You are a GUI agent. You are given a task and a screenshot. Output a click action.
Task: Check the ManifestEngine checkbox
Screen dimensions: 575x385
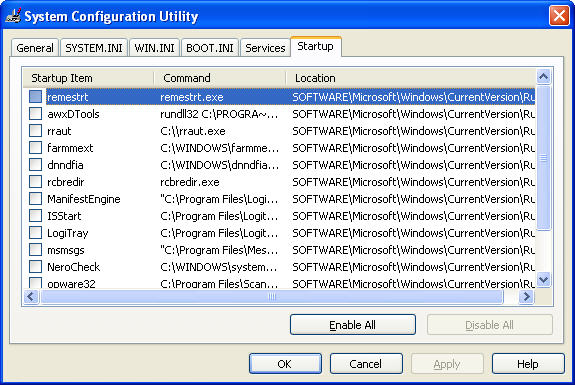36,199
